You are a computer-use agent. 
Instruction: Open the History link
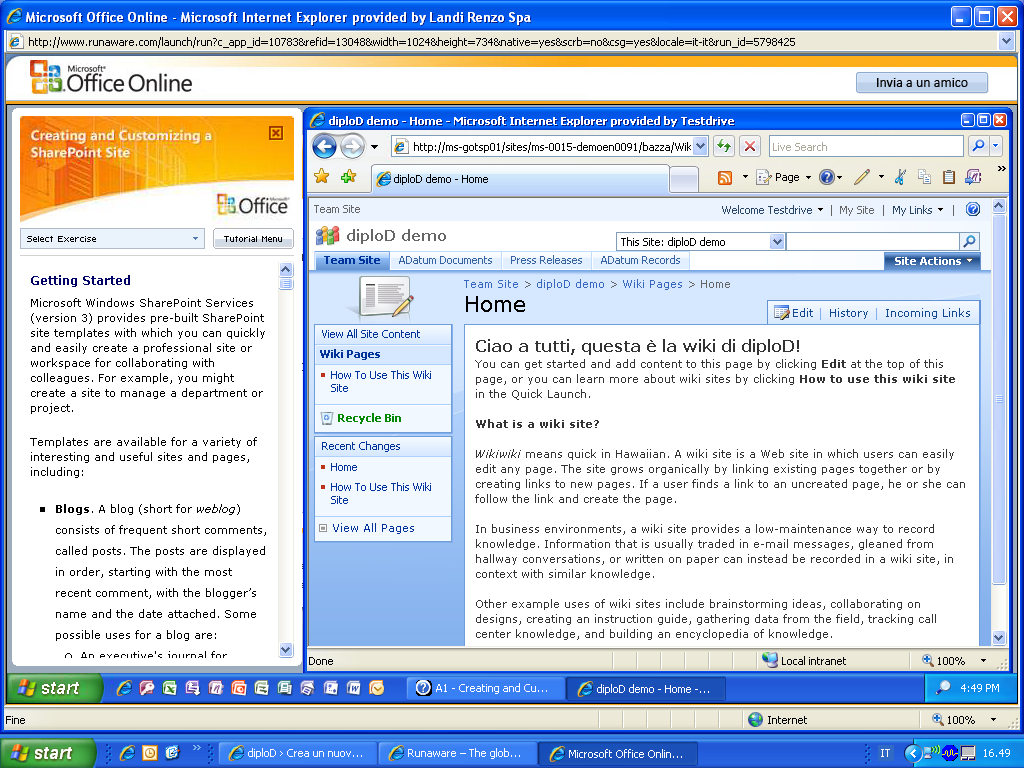pyautogui.click(x=848, y=313)
